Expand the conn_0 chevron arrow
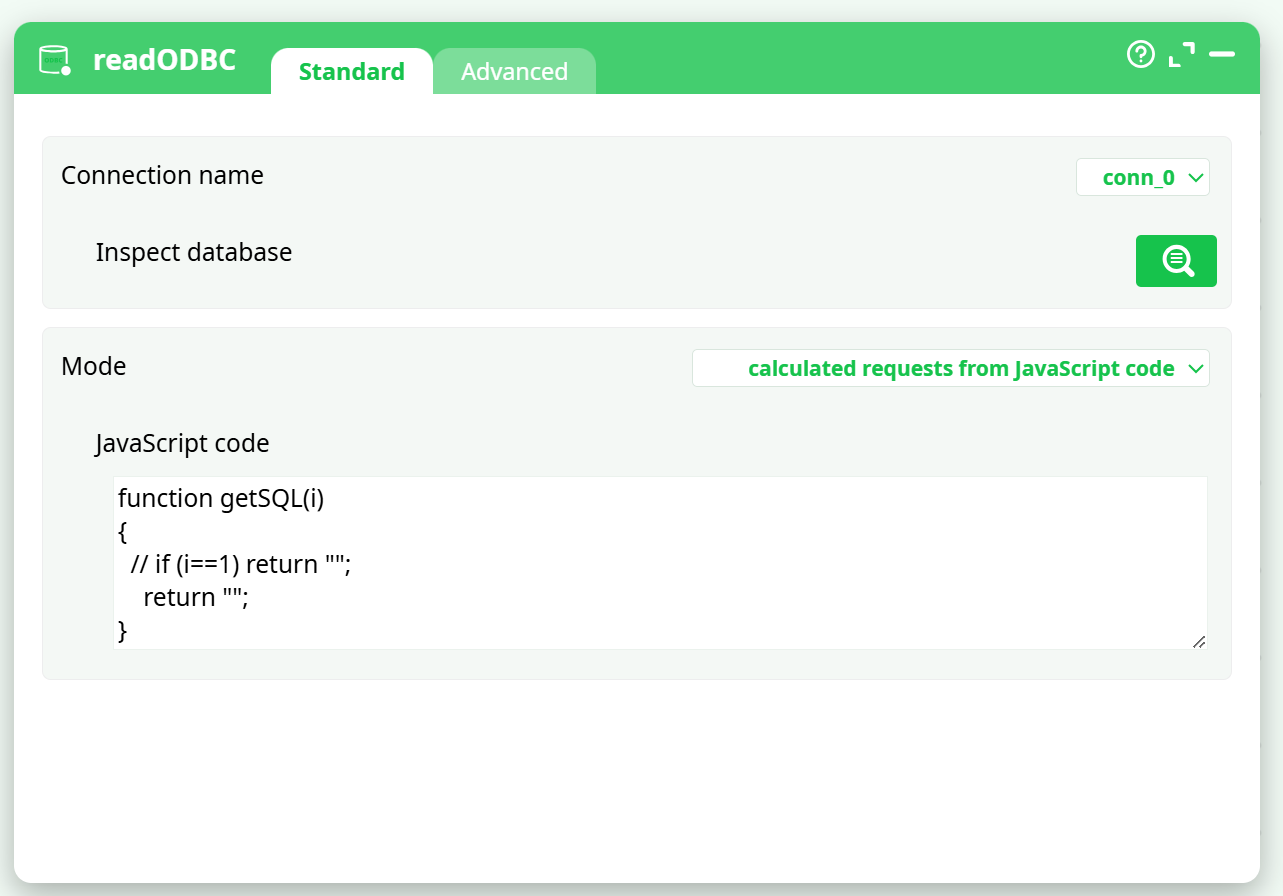This screenshot has width=1283, height=896. (1195, 178)
